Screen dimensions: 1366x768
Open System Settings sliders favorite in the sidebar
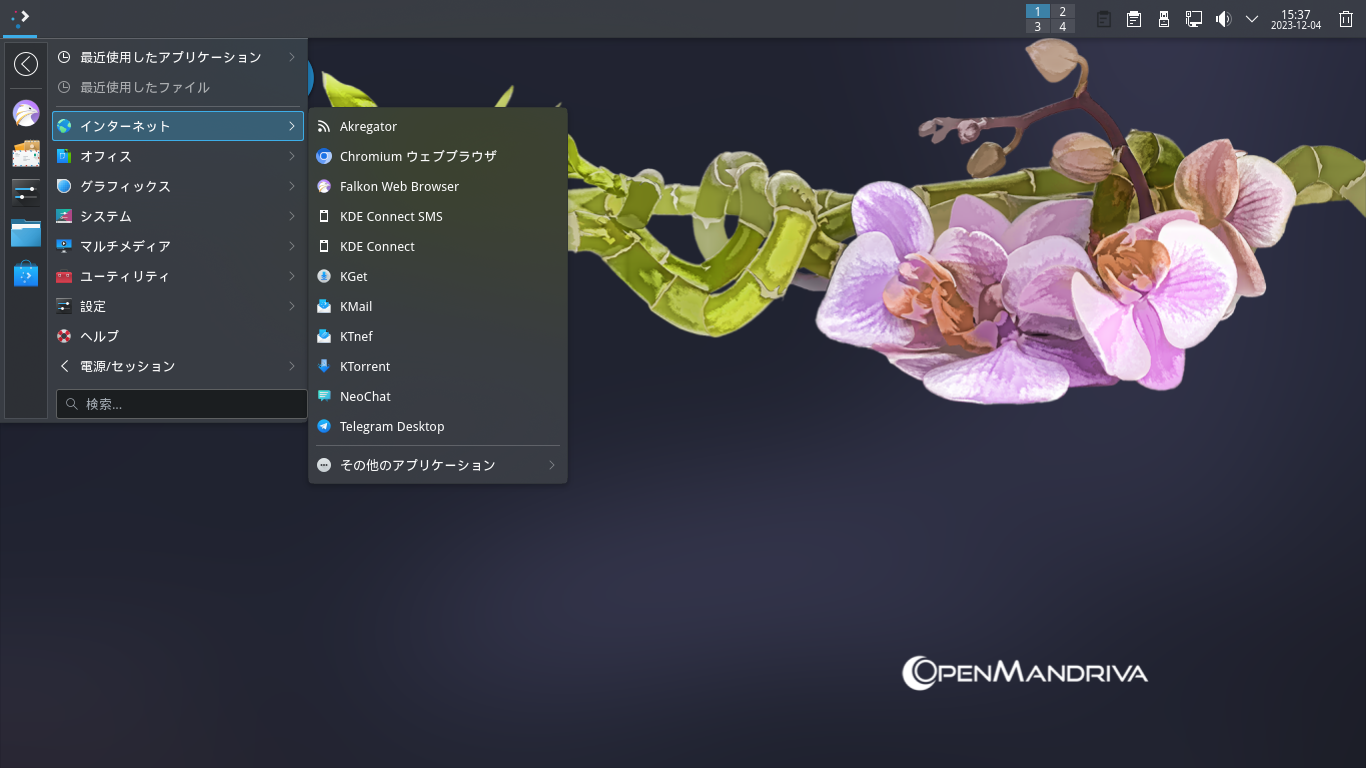click(26, 193)
